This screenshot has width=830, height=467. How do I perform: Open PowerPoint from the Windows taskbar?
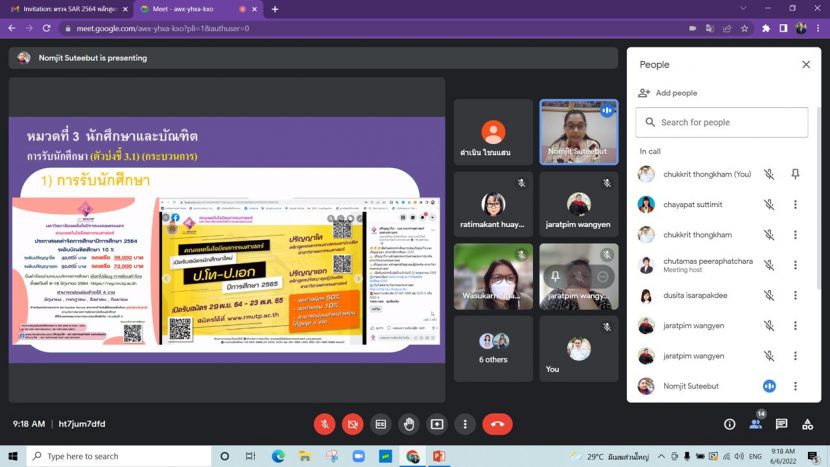click(438, 456)
